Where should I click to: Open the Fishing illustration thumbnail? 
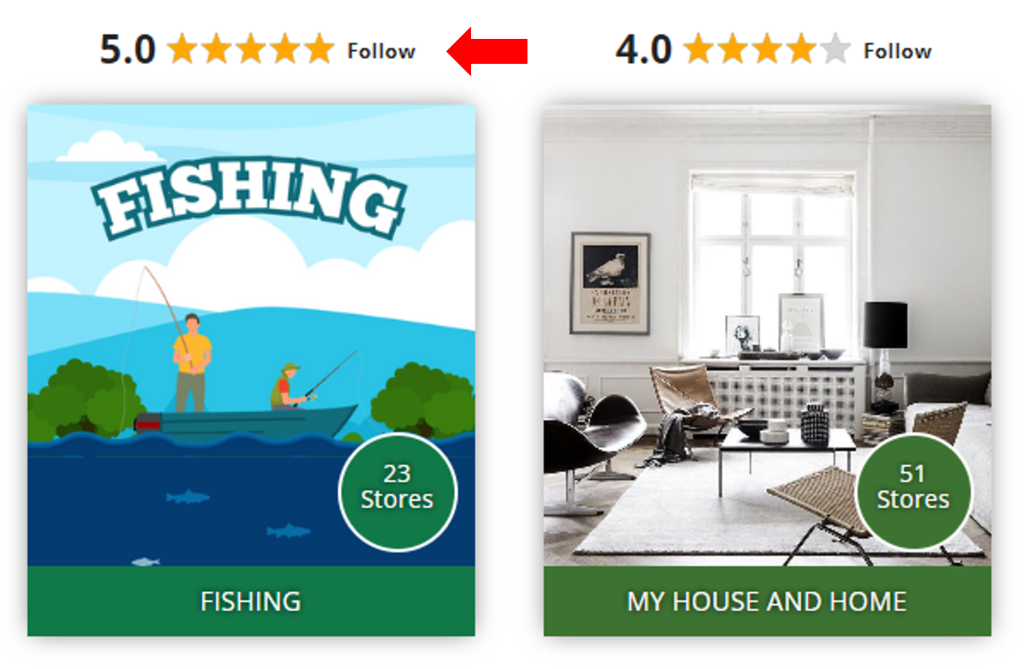pyautogui.click(x=251, y=335)
